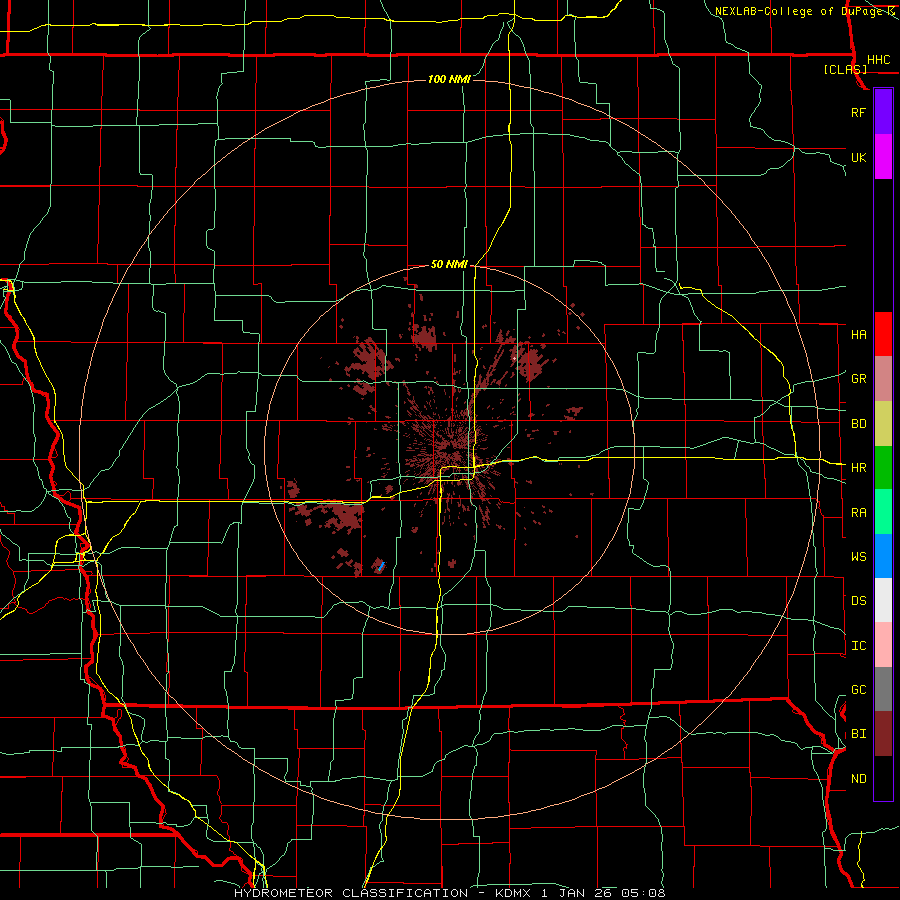Click the small blue WS echo pixel
900x900 pixels.
(381, 567)
